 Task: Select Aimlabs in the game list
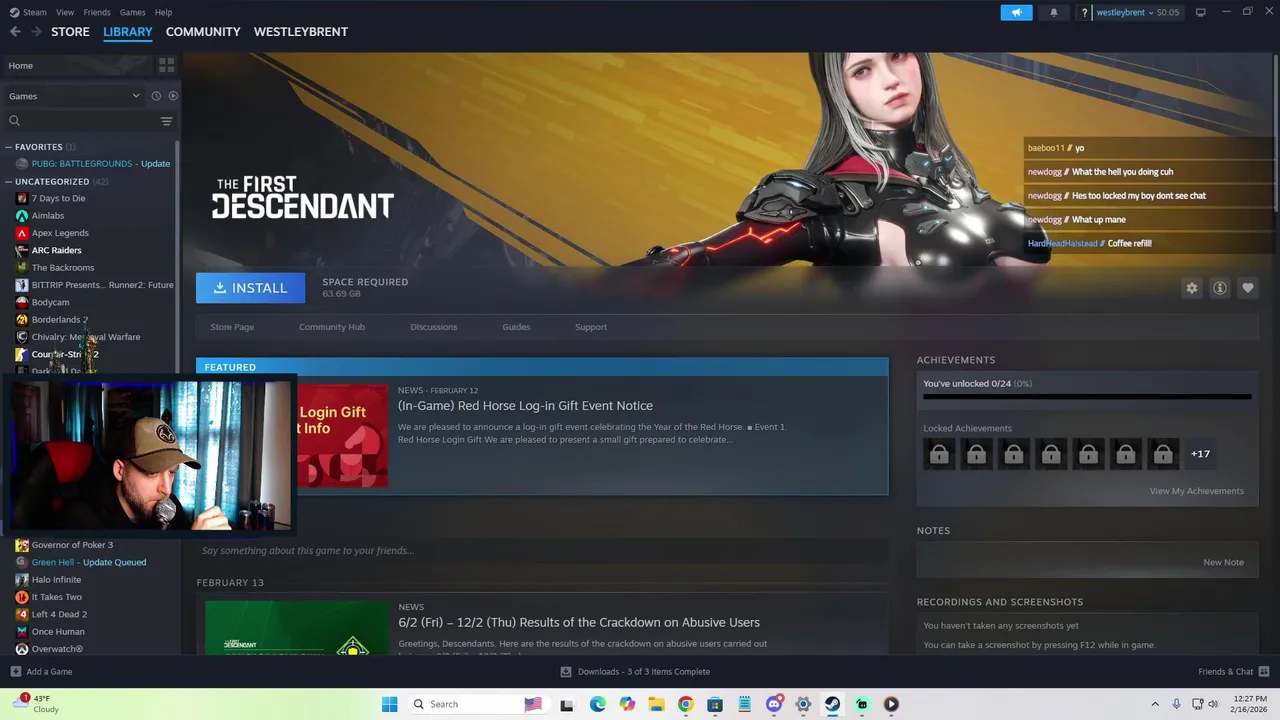coord(47,216)
